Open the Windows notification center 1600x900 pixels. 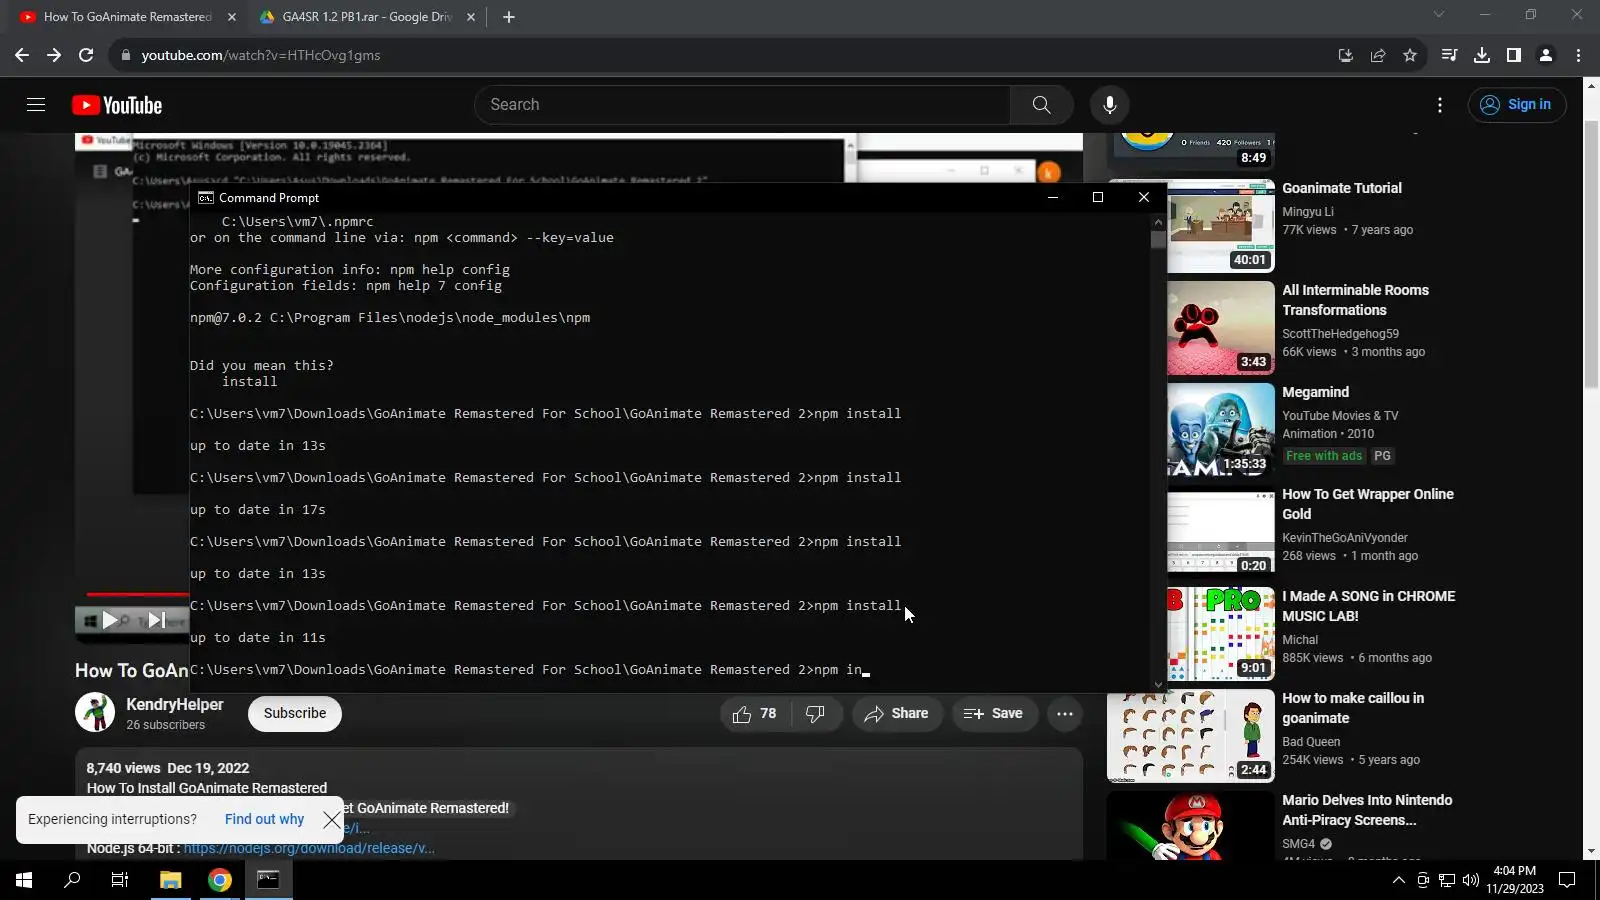[1567, 880]
